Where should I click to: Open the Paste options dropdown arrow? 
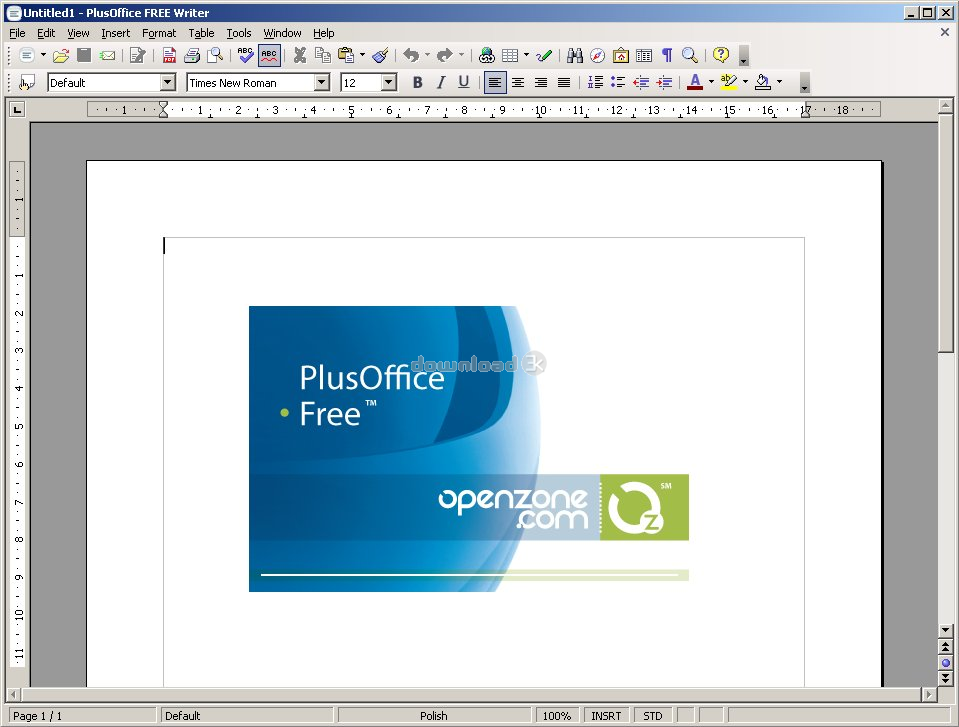362,56
